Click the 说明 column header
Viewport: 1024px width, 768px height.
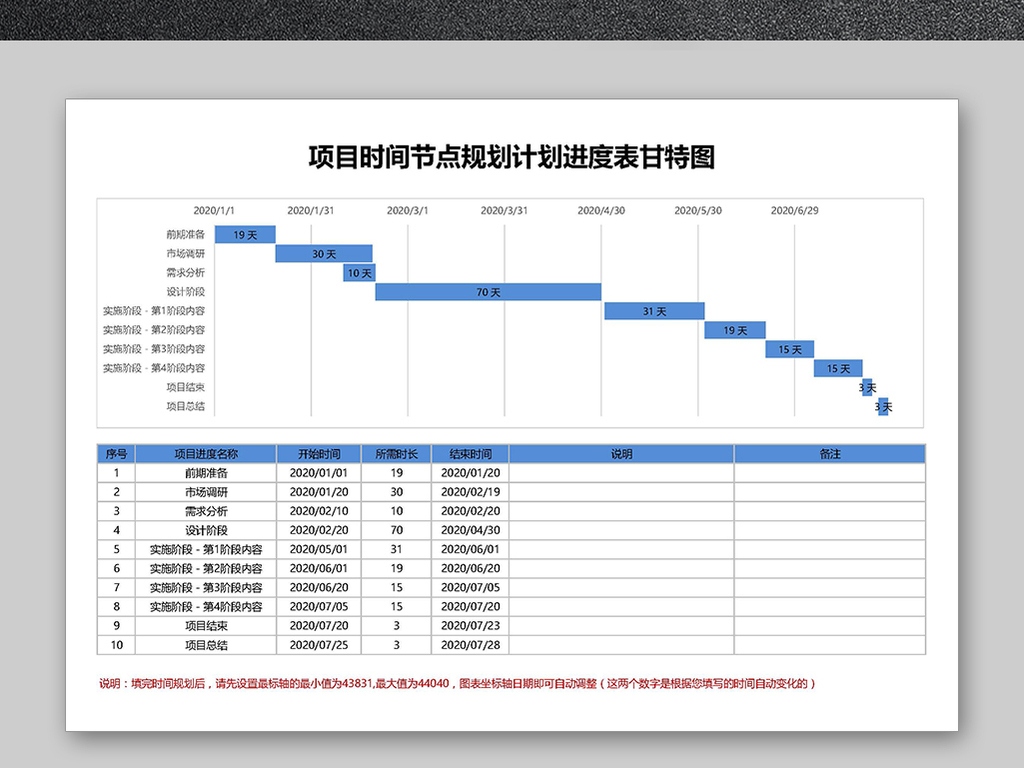(621, 454)
